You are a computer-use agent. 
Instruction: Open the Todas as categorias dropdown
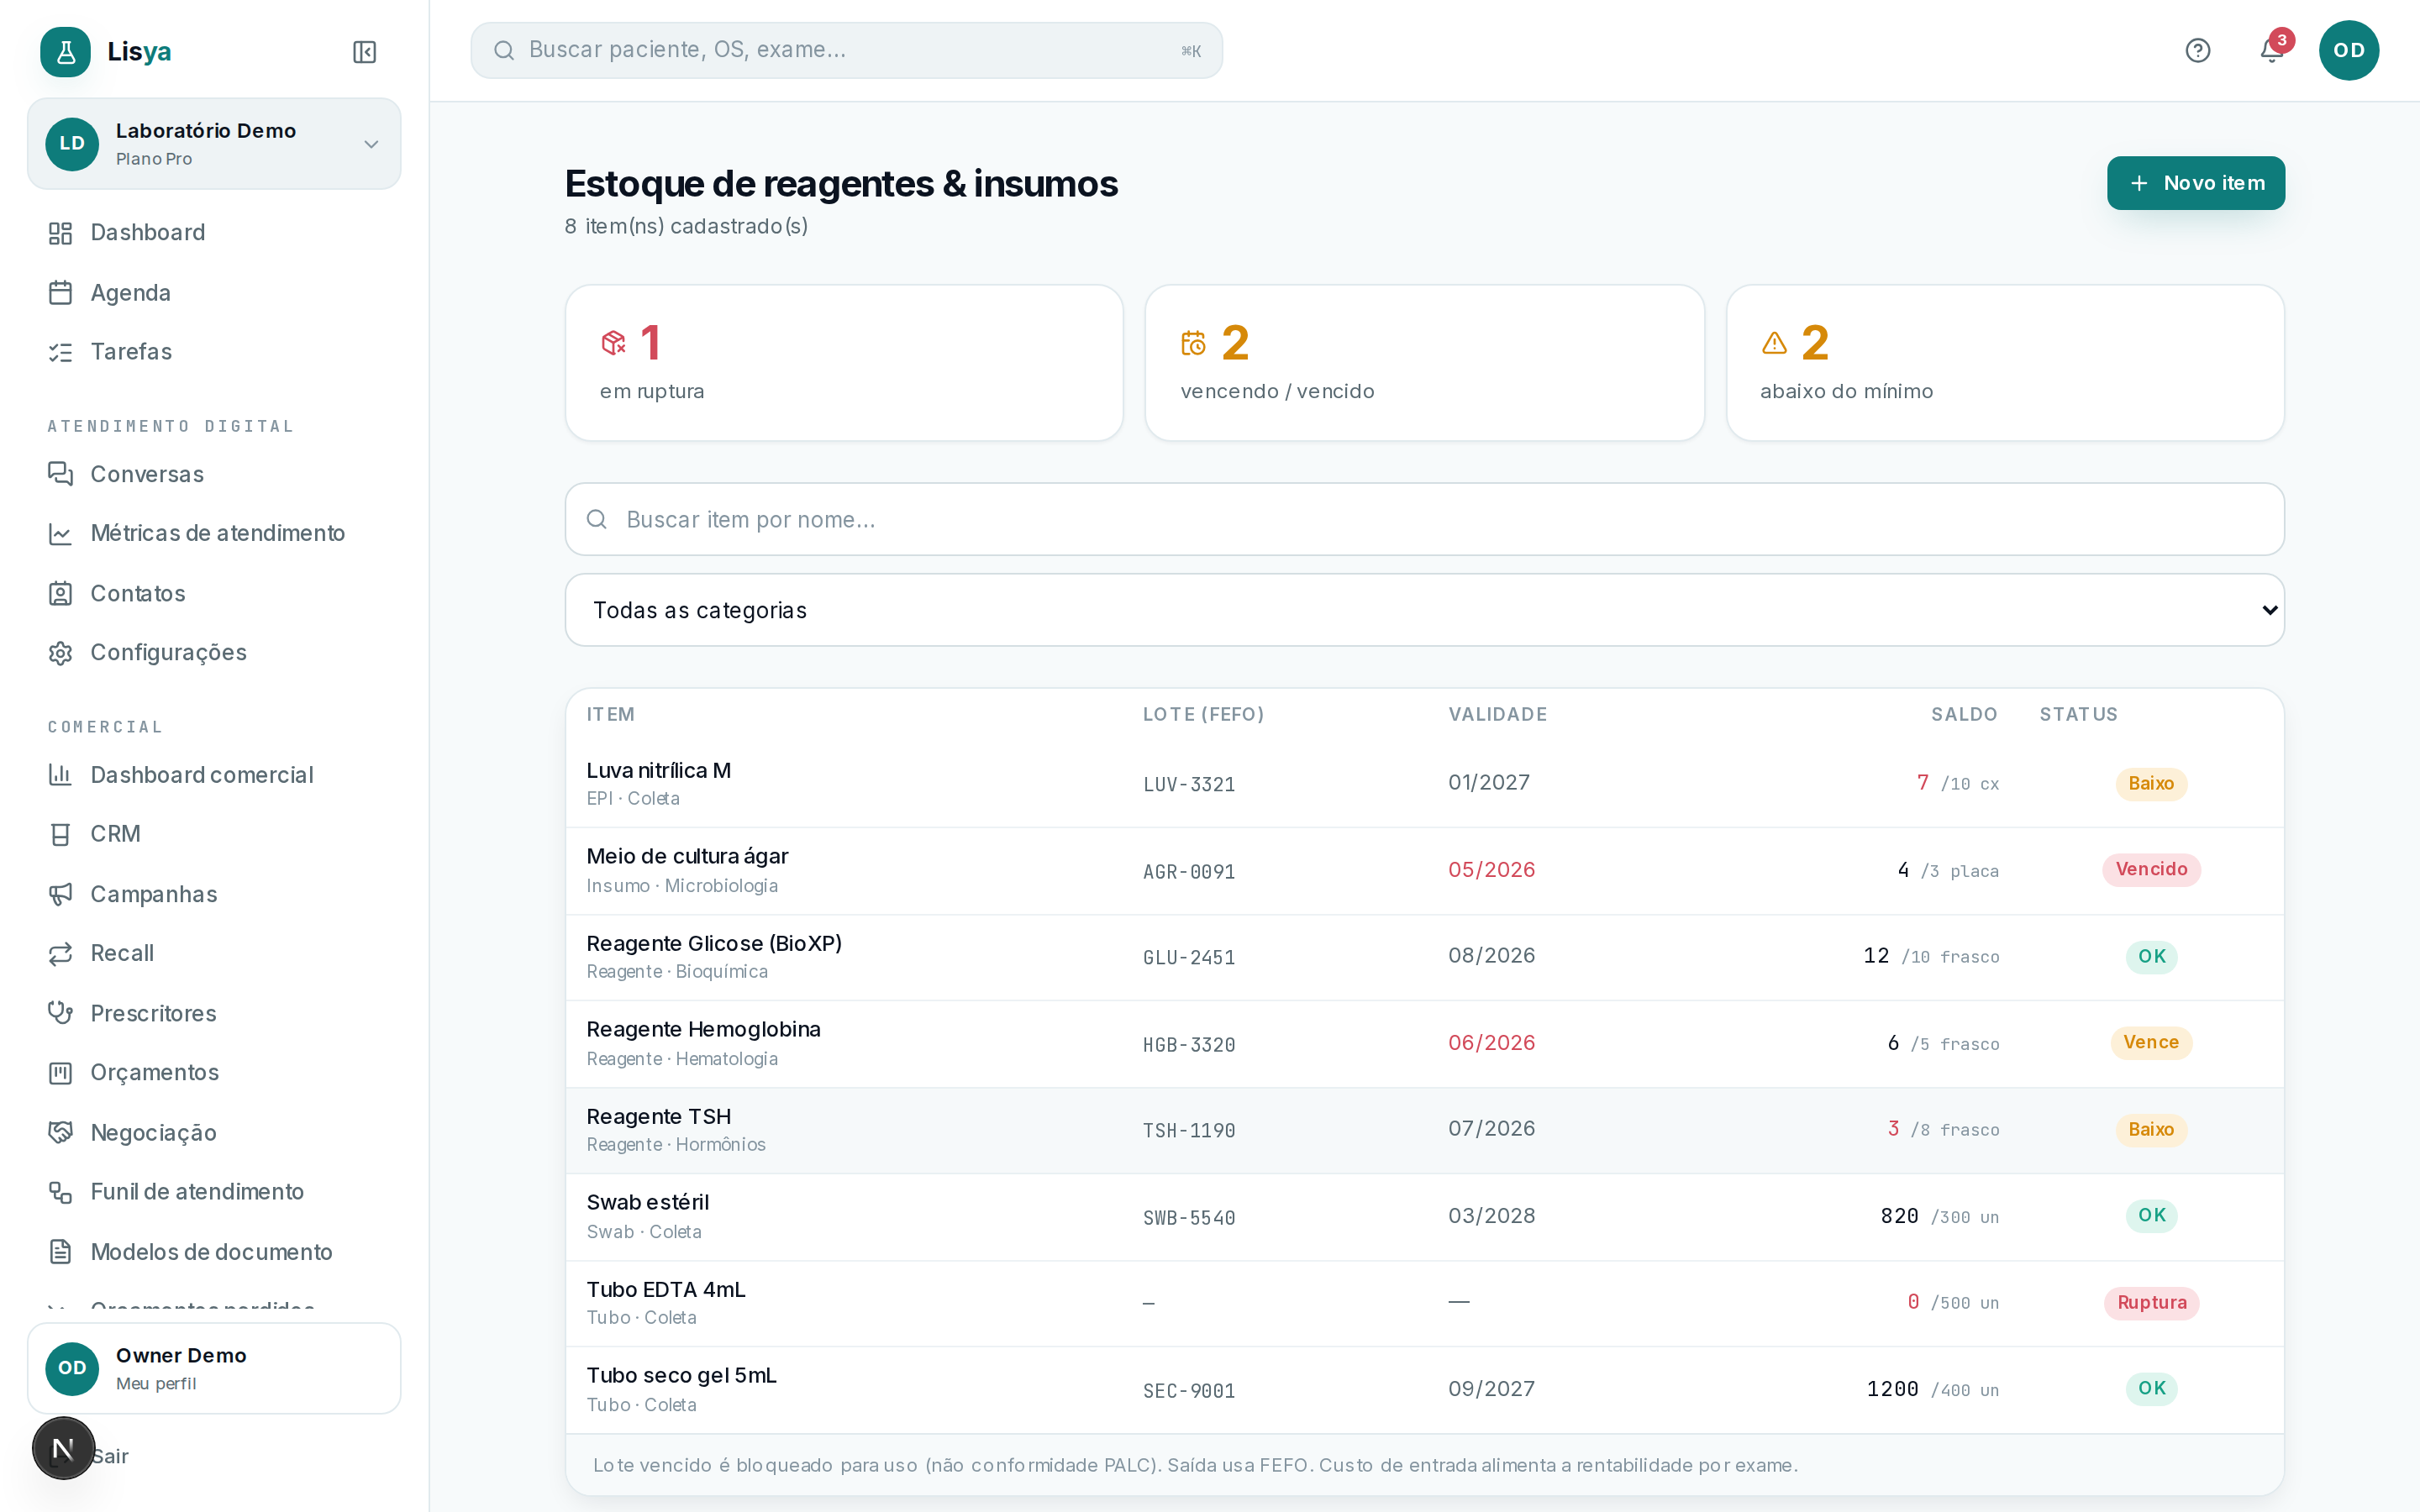coord(1424,610)
